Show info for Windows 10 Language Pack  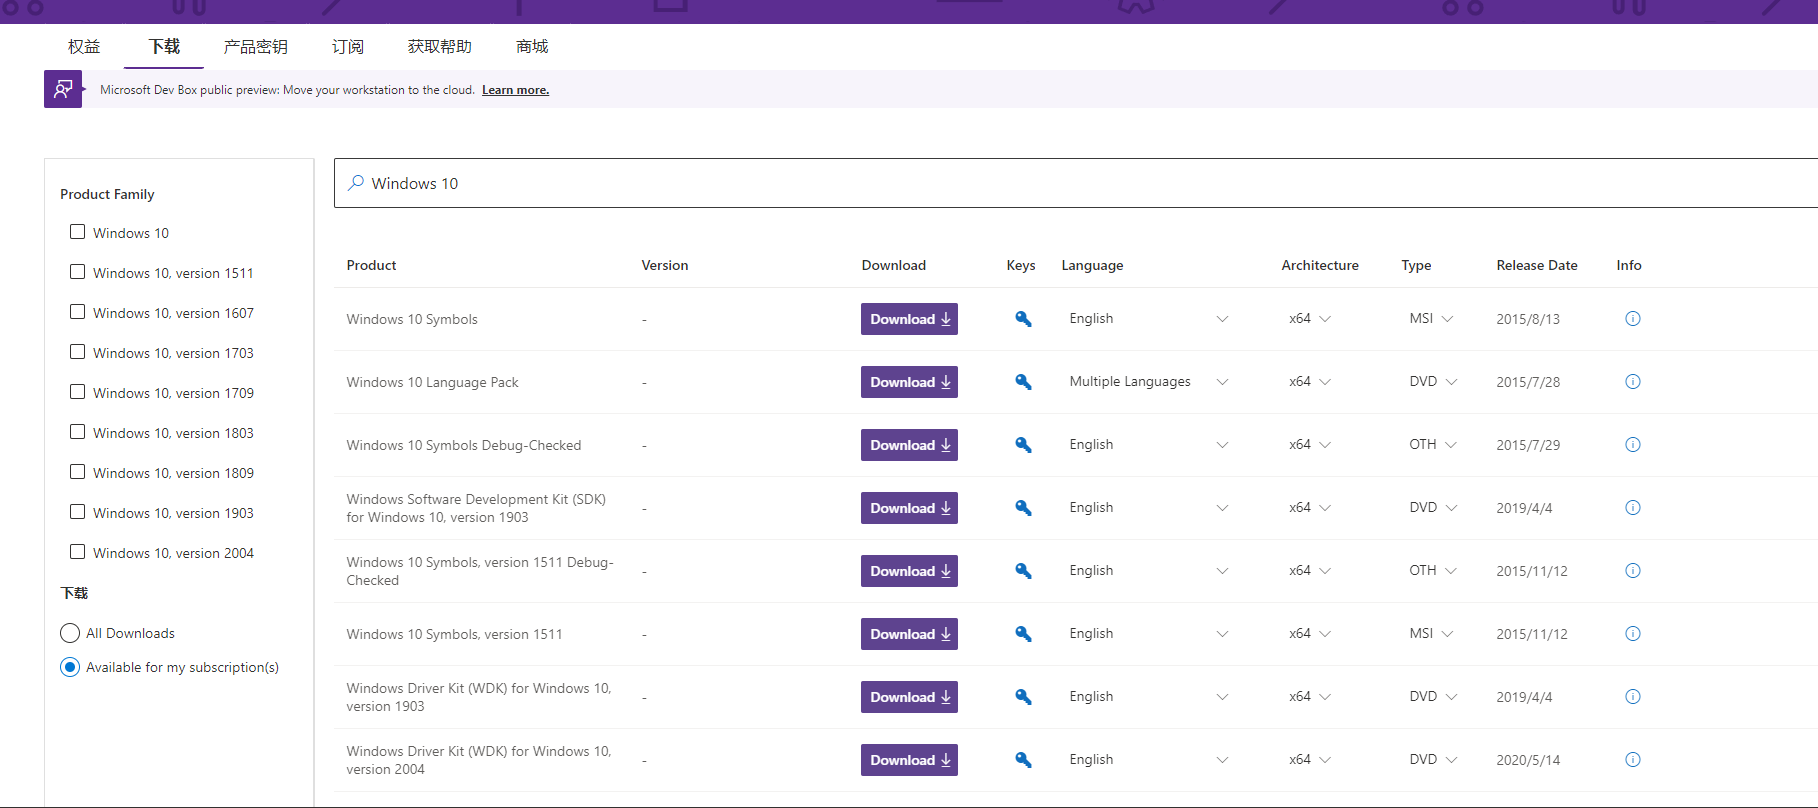(x=1633, y=382)
